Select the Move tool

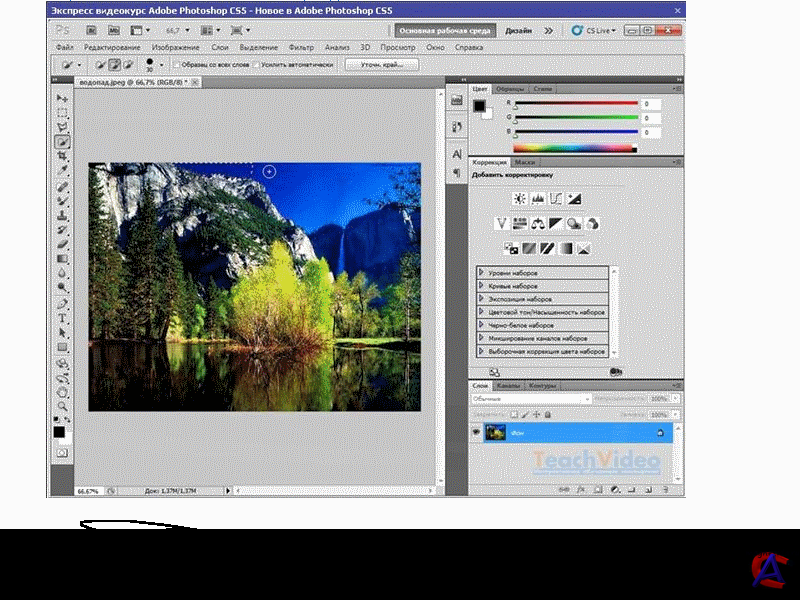pyautogui.click(x=62, y=99)
